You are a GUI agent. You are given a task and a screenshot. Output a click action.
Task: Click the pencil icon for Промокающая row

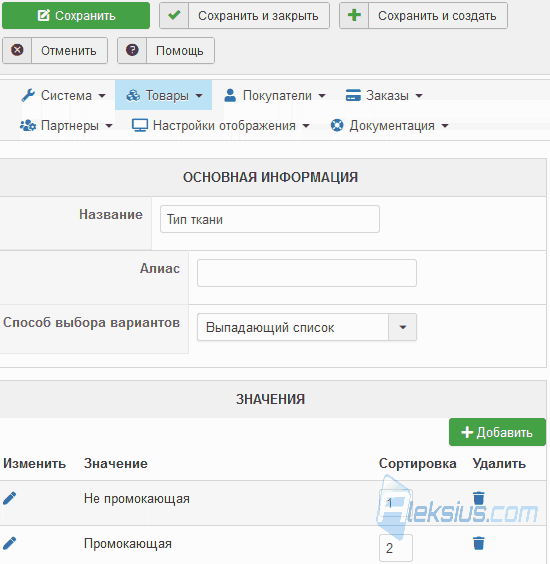[10, 543]
